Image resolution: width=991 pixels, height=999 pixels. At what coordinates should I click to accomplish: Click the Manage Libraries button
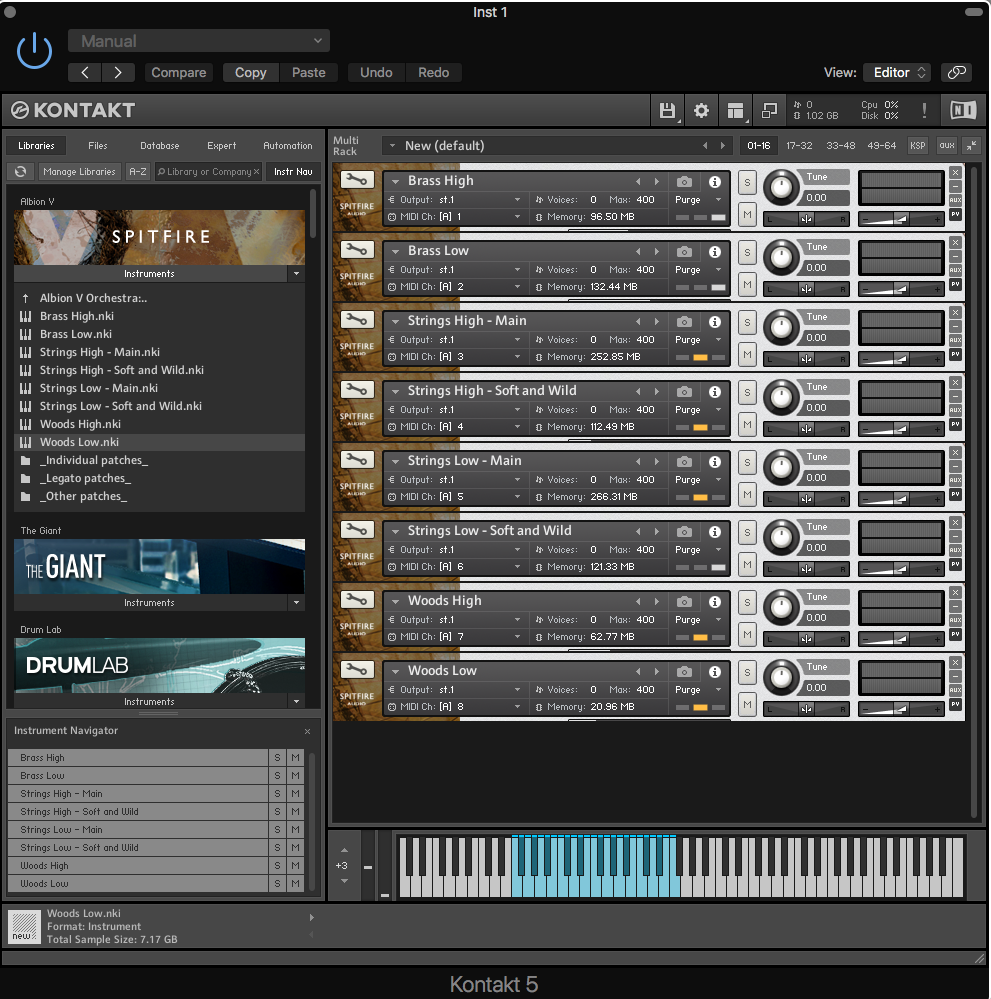[80, 171]
